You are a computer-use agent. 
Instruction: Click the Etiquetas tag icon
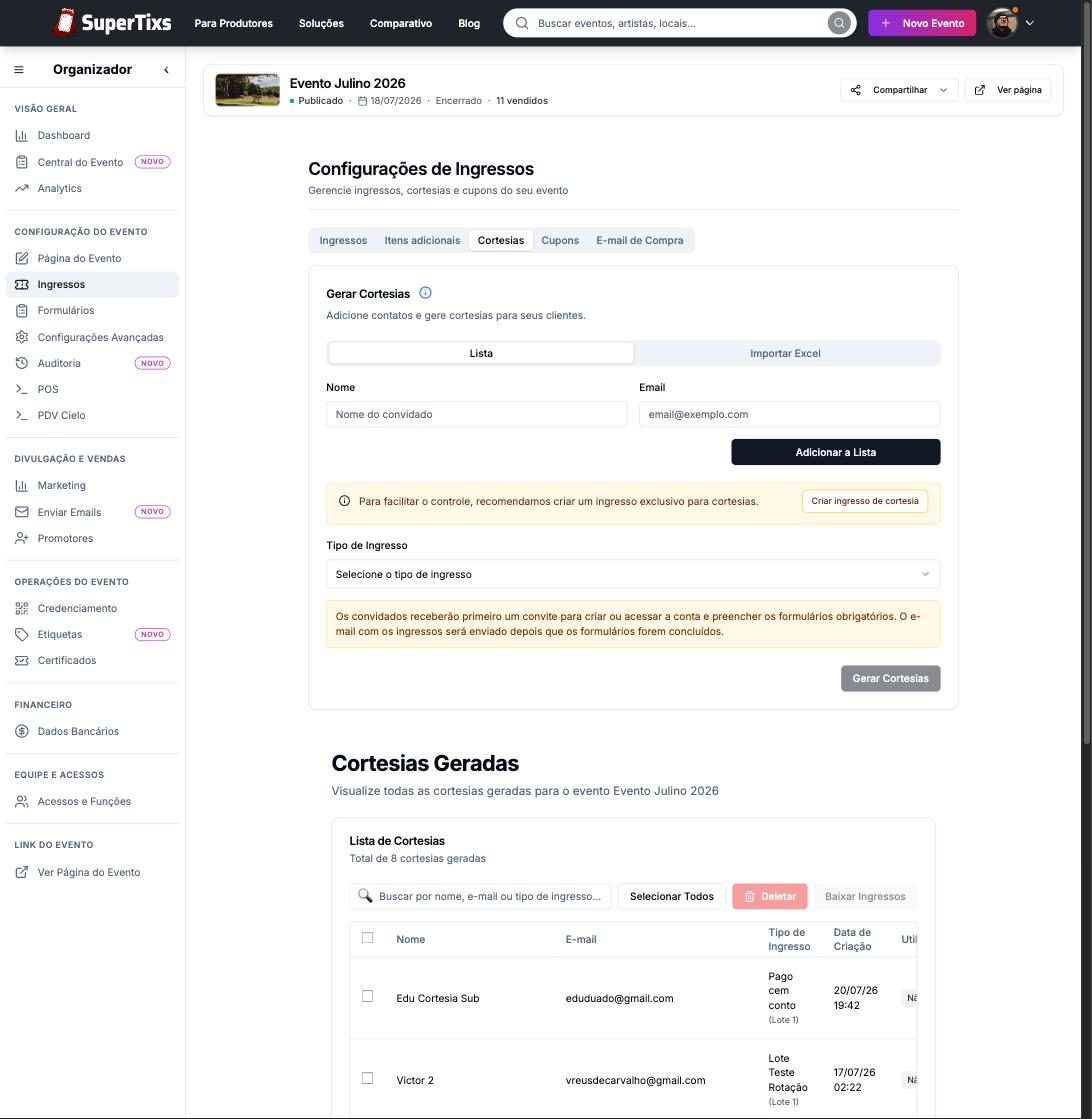point(21,634)
